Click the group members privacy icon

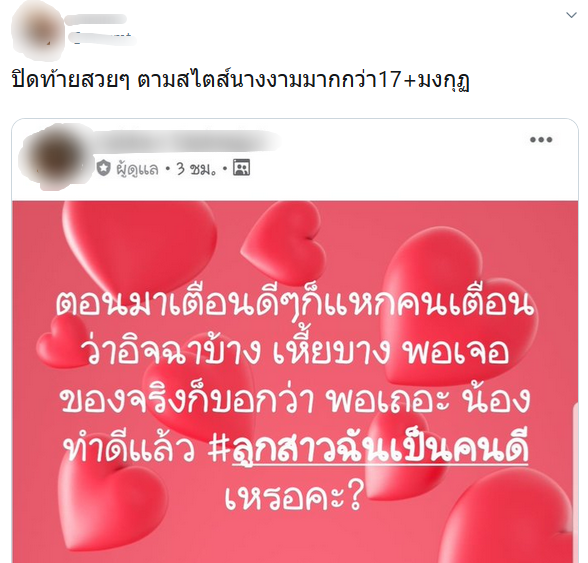point(242,168)
